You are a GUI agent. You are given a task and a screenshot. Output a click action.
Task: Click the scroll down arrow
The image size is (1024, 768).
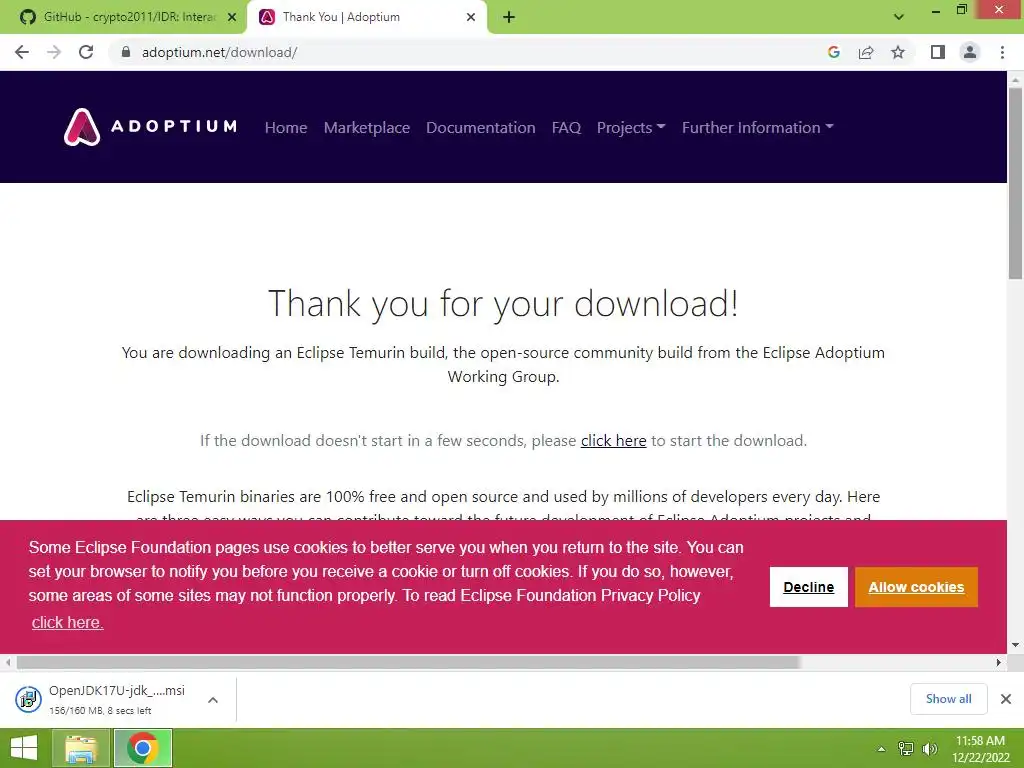(1016, 645)
